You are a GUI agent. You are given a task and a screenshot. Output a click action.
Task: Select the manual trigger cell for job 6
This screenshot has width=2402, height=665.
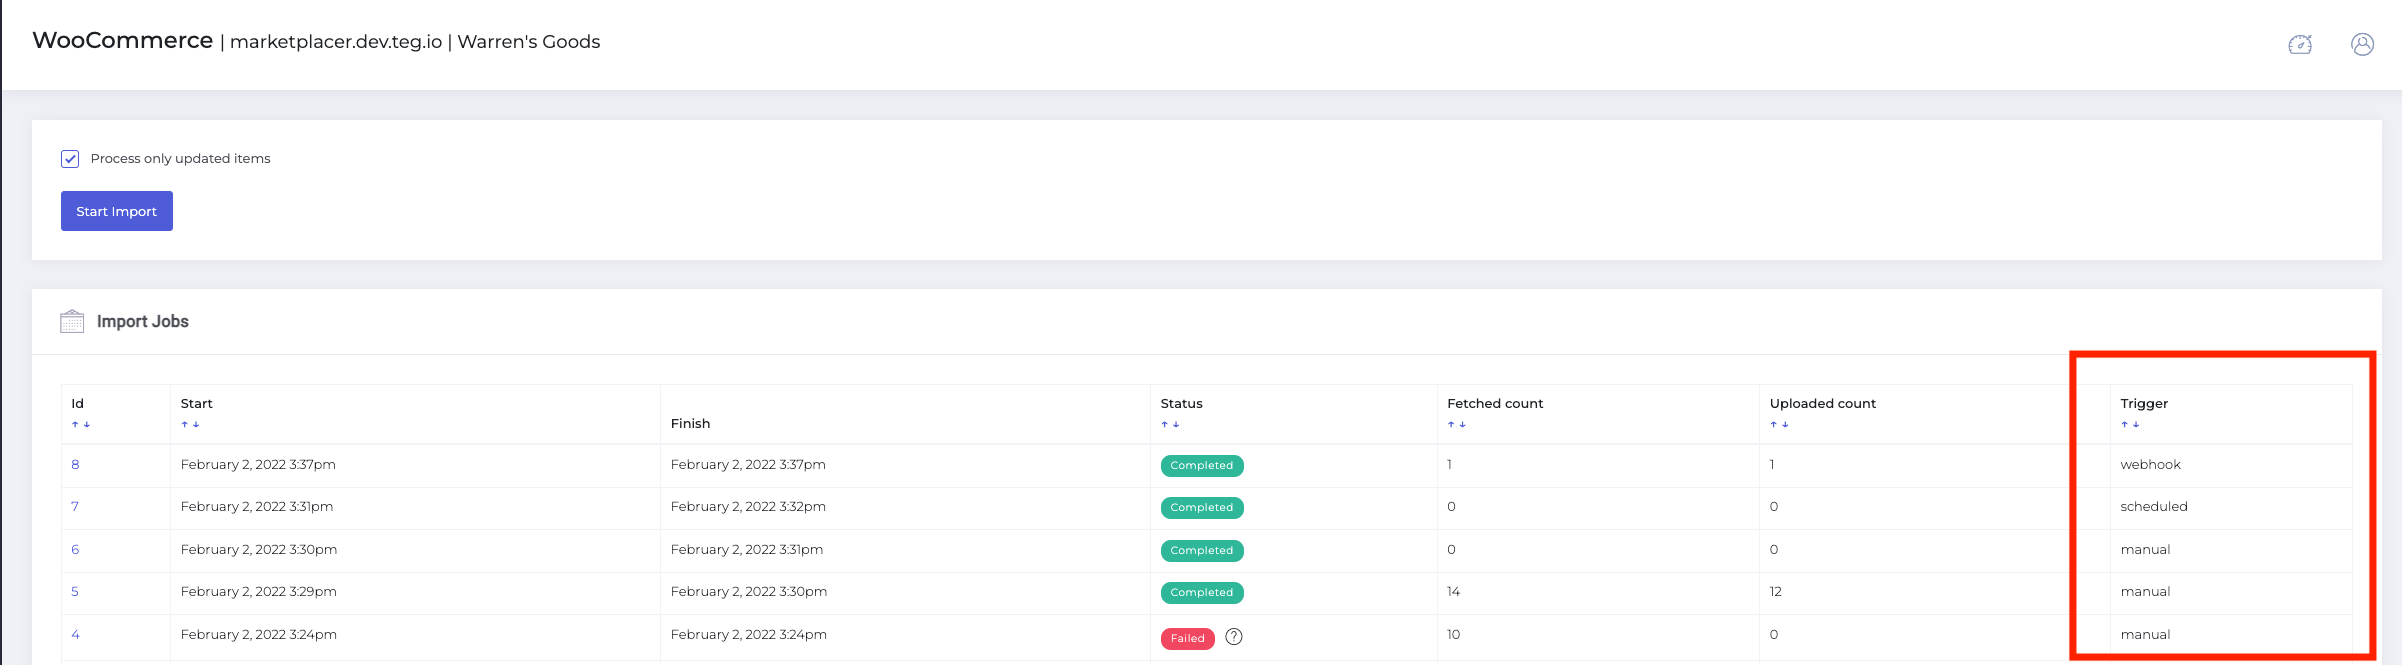tap(2145, 550)
